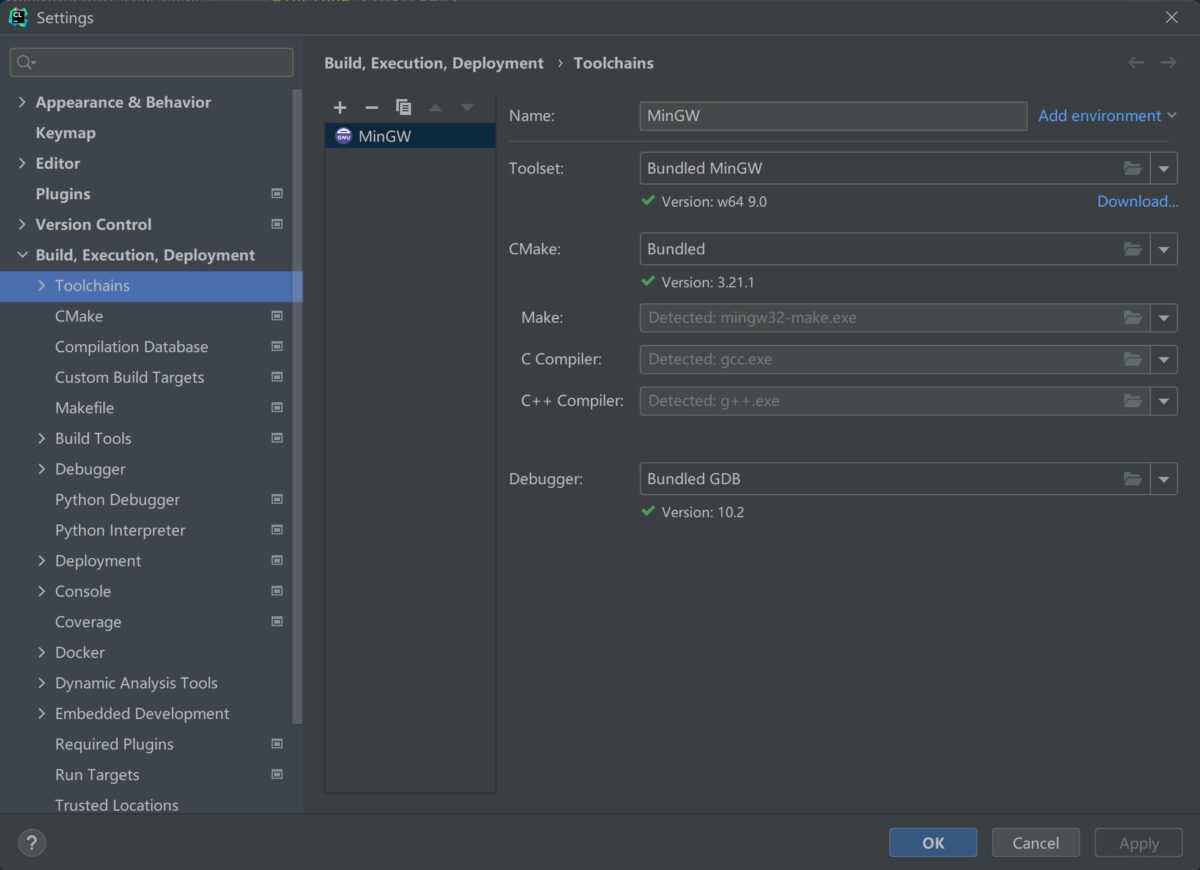Select Plugins in settings sidebar
1200x870 pixels.
tap(63, 194)
